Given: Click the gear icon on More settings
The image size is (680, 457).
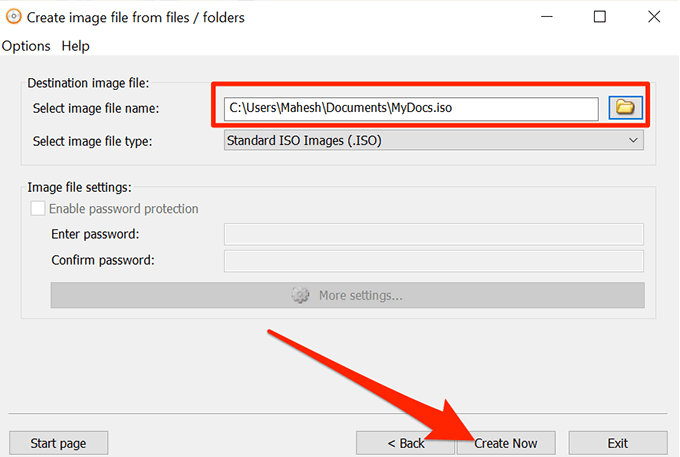Looking at the screenshot, I should (x=300, y=295).
